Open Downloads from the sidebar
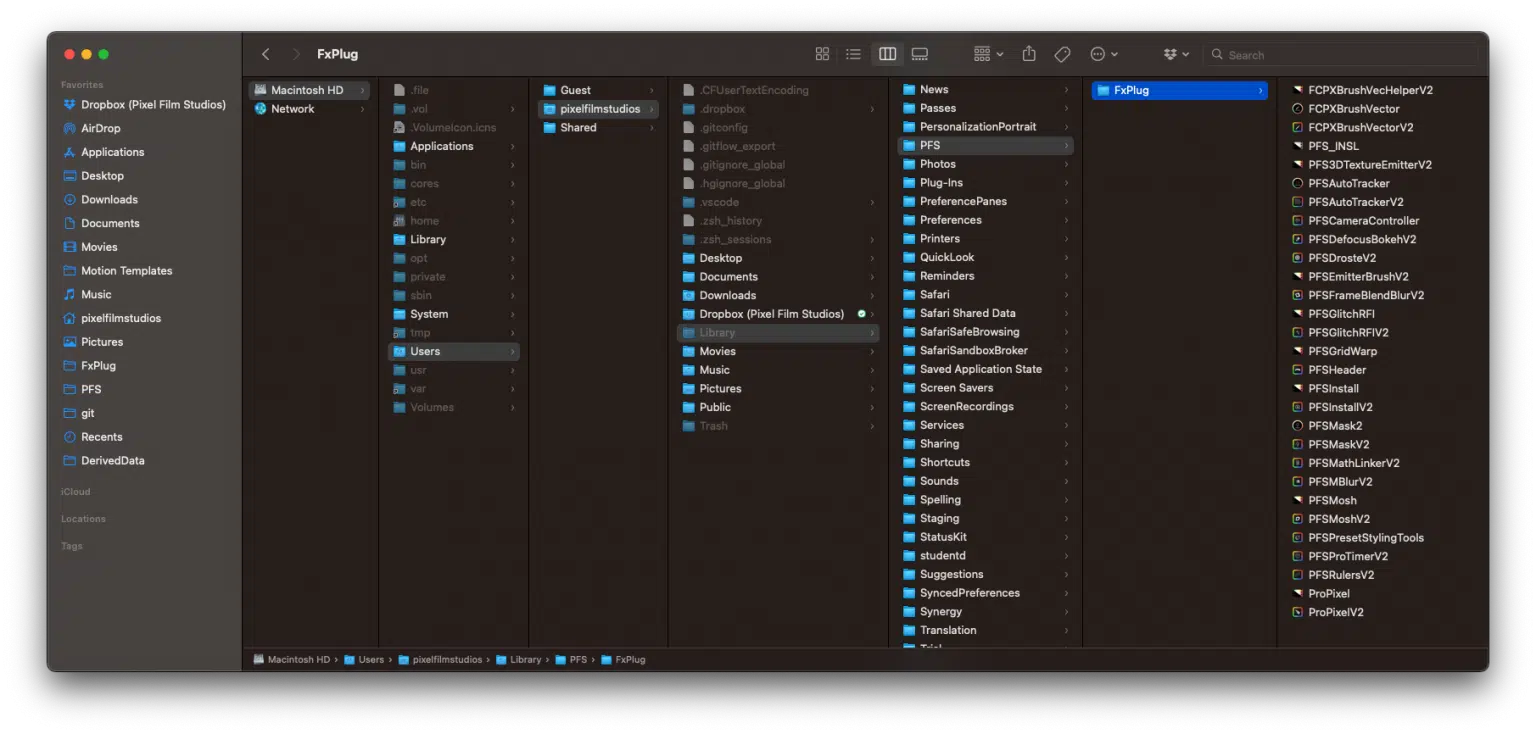This screenshot has height=734, width=1536. 100,199
